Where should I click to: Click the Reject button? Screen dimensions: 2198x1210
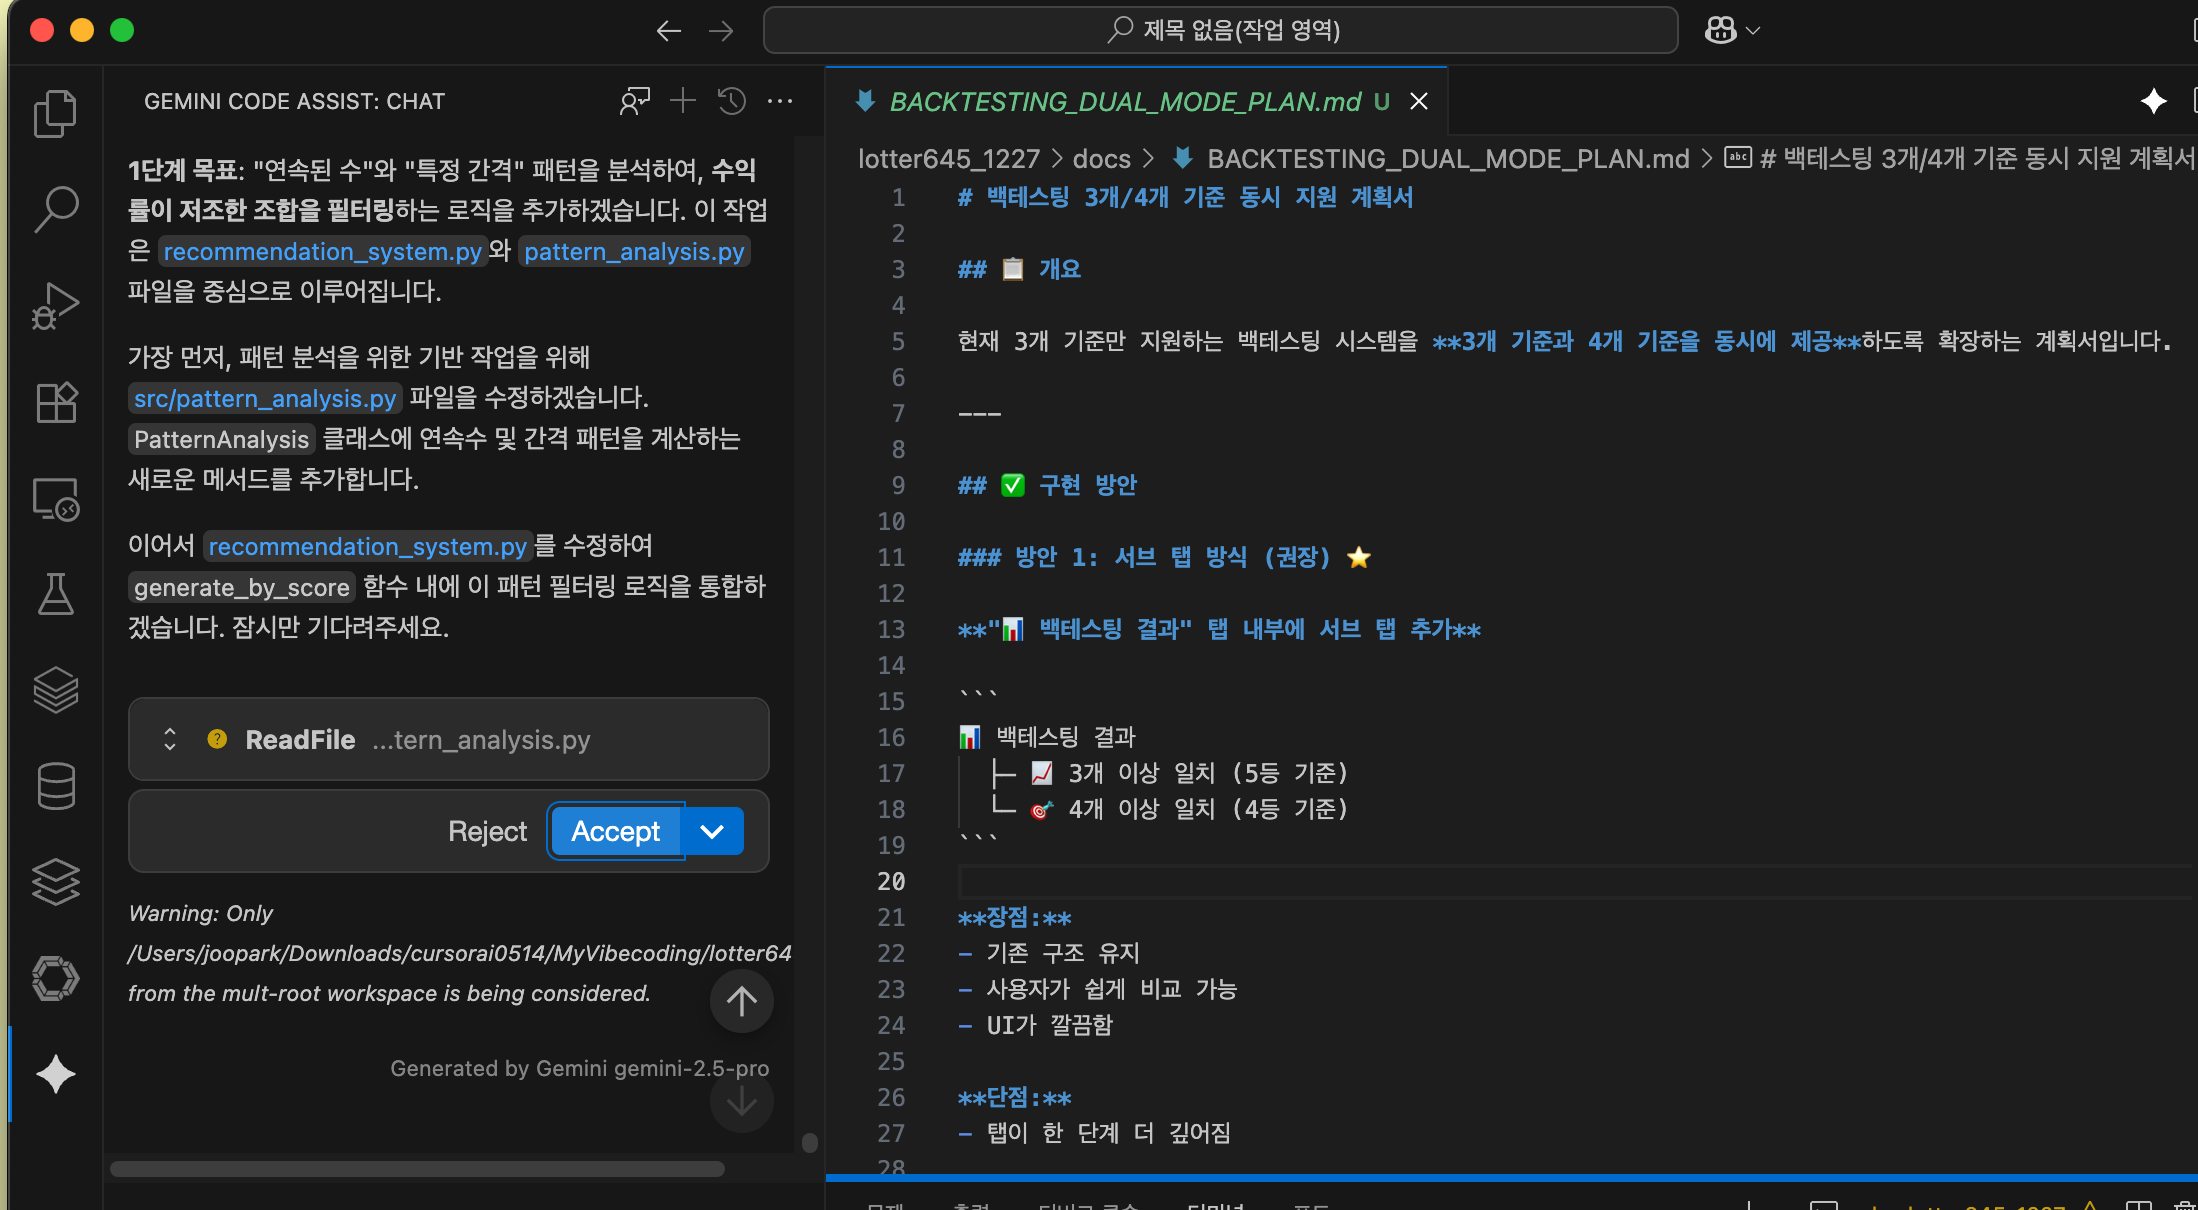pyautogui.click(x=487, y=831)
